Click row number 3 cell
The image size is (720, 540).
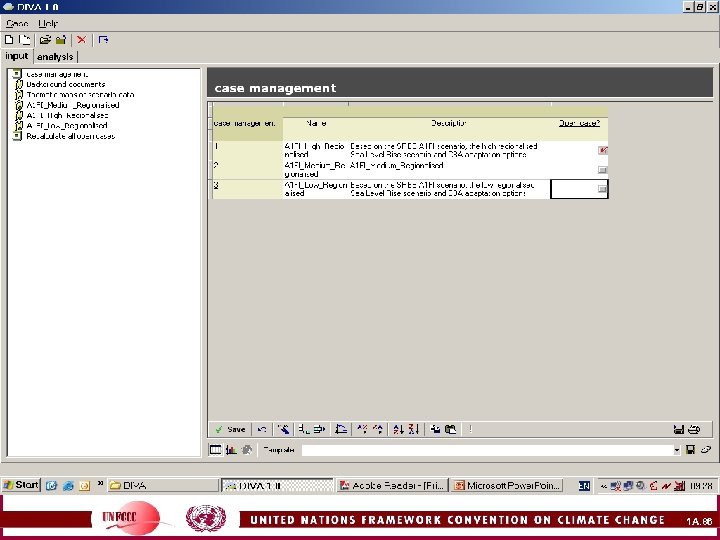point(248,189)
